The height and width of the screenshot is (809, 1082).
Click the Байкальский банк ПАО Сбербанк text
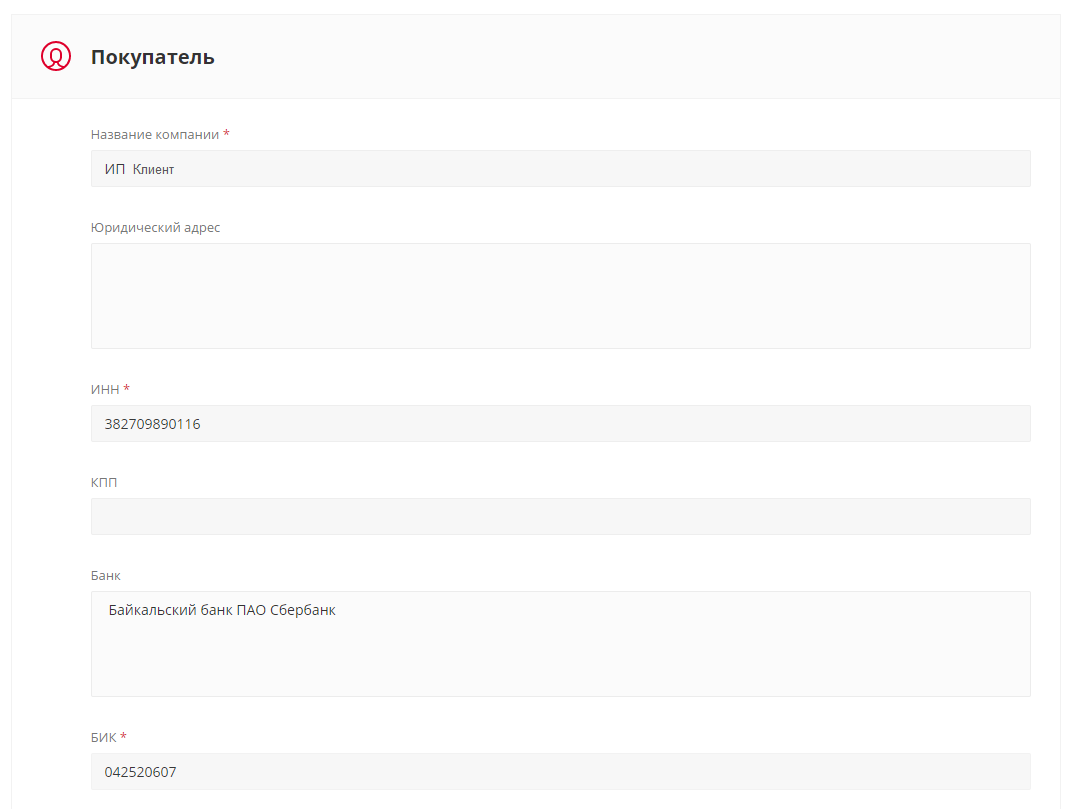(222, 610)
